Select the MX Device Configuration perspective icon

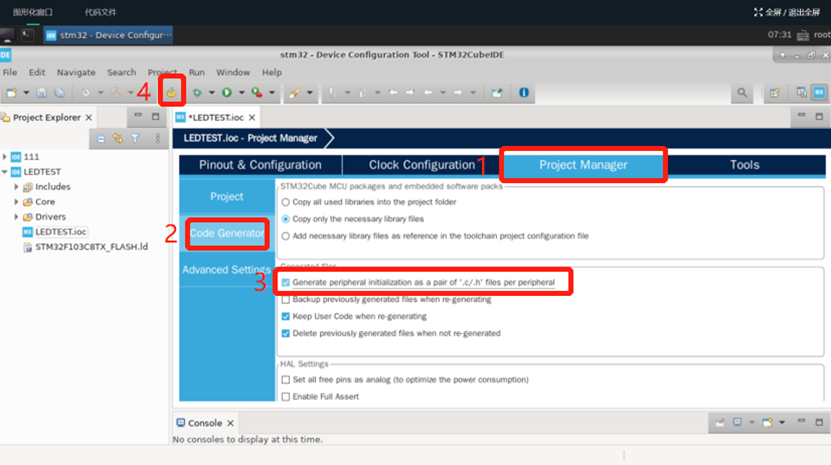pos(819,93)
